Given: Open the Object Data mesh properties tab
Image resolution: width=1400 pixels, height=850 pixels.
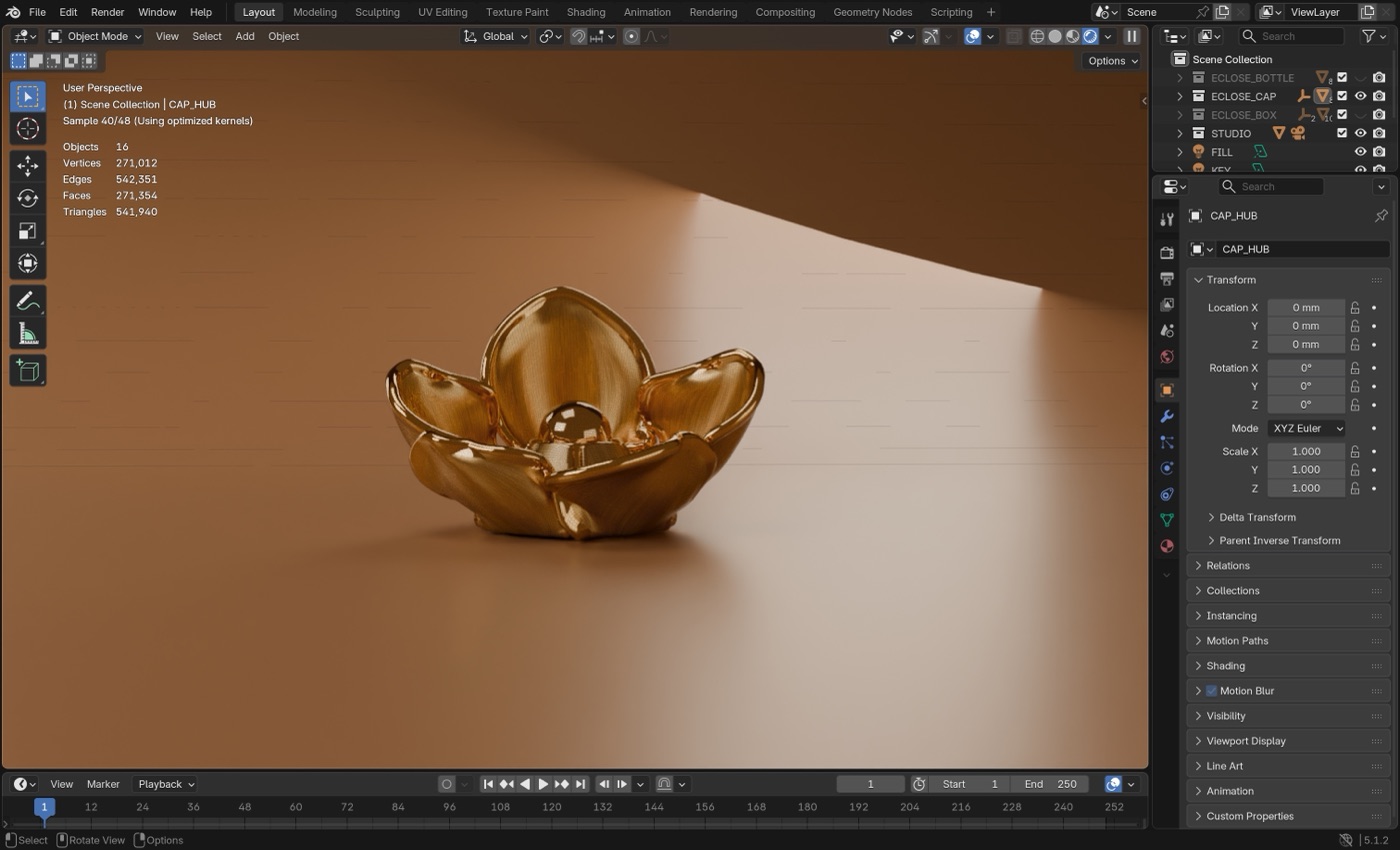Looking at the screenshot, I should tap(1166, 520).
